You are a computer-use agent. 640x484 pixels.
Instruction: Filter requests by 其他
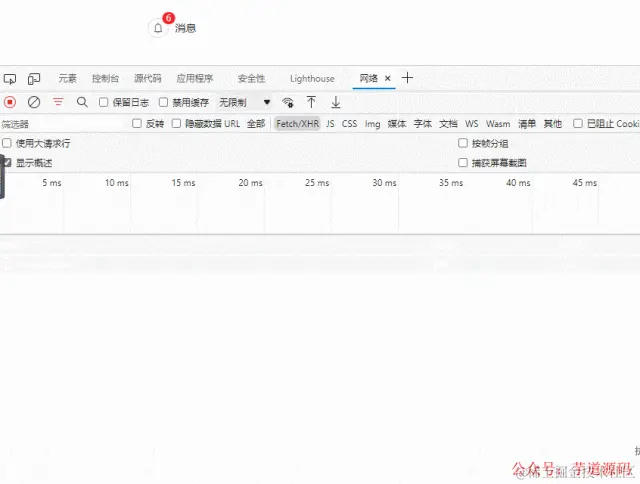(x=553, y=124)
